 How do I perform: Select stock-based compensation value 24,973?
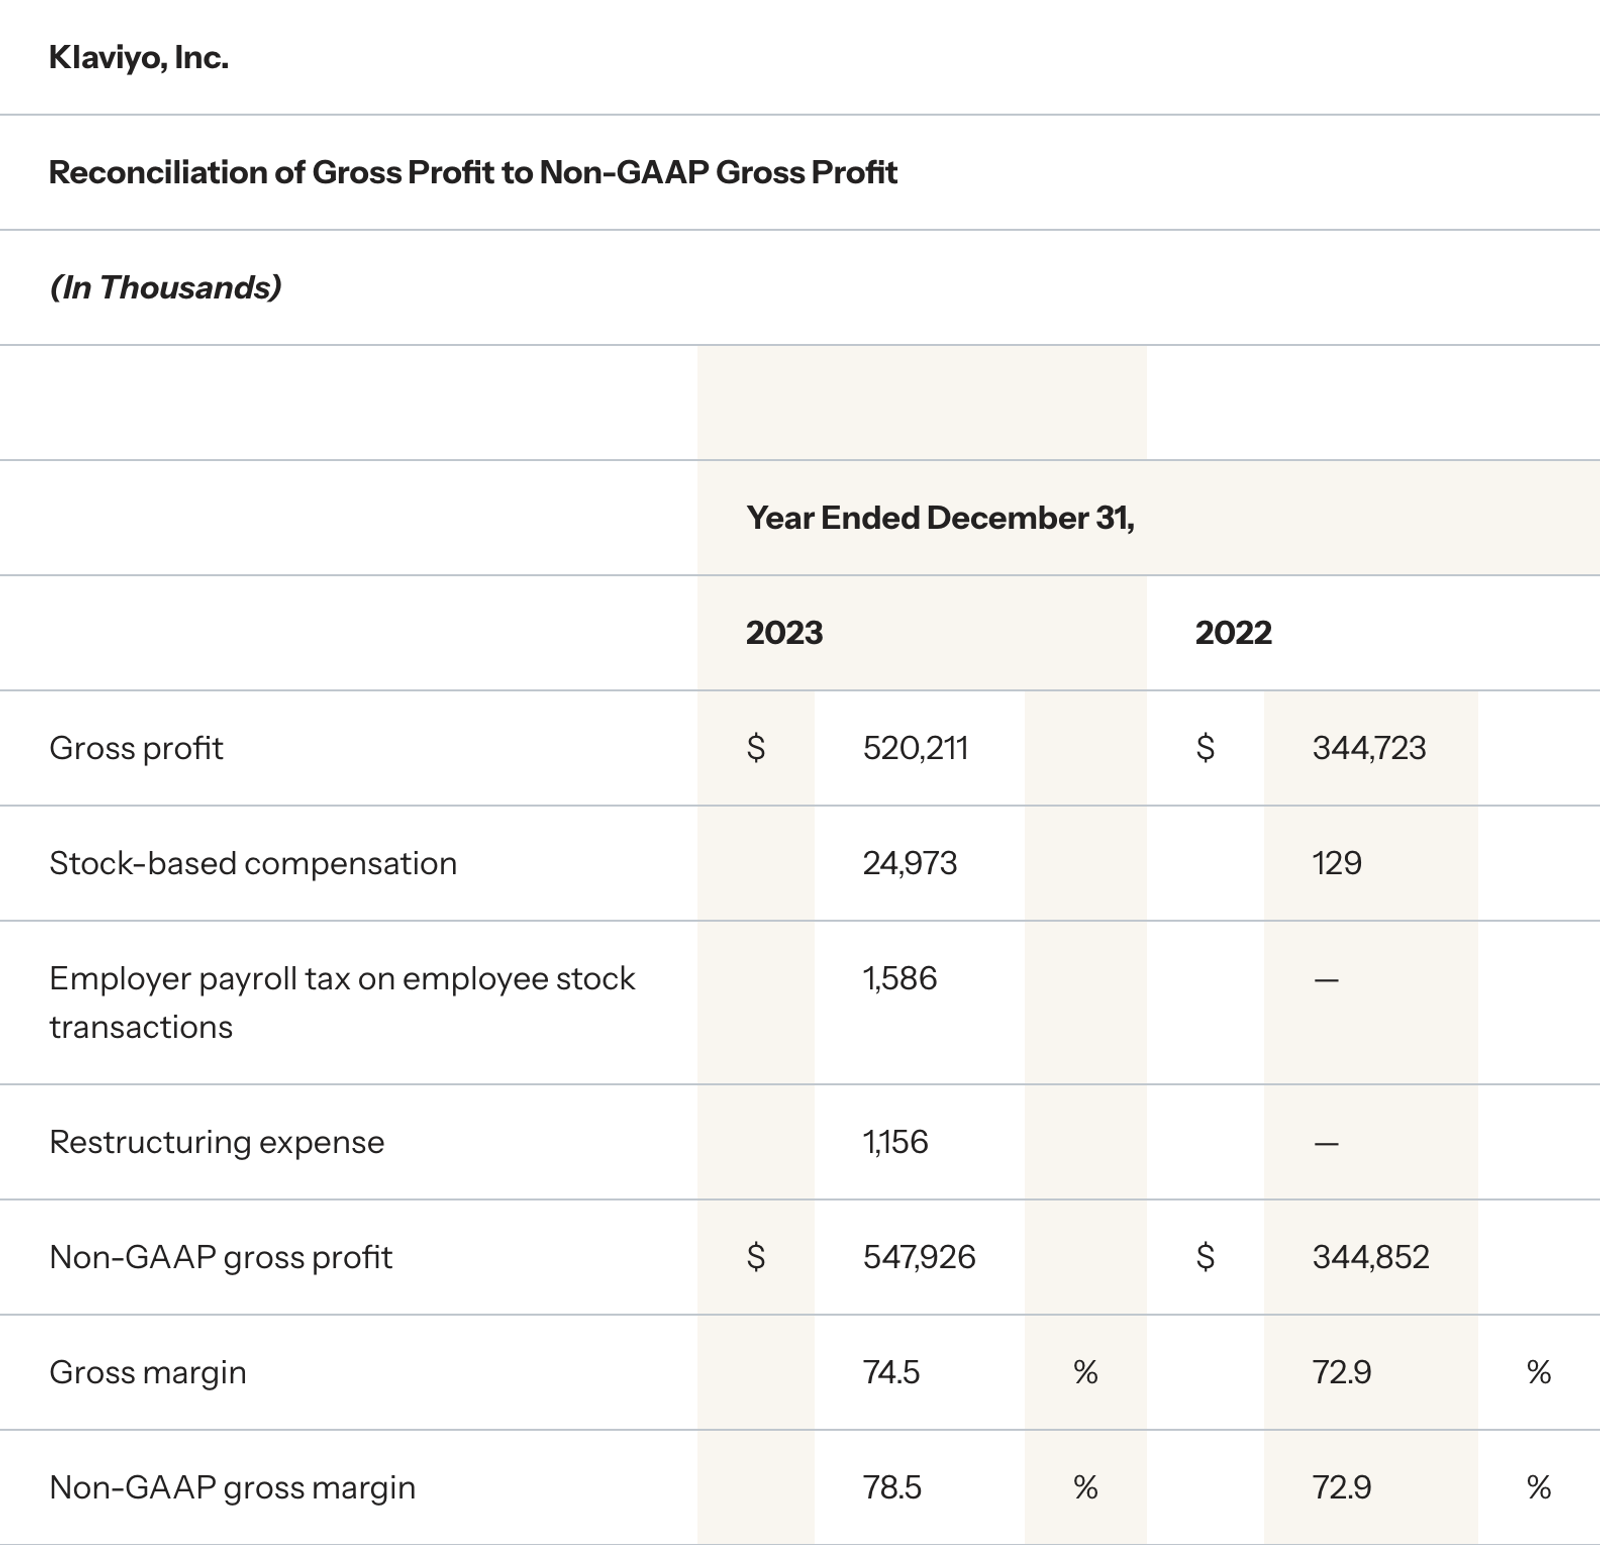click(910, 863)
